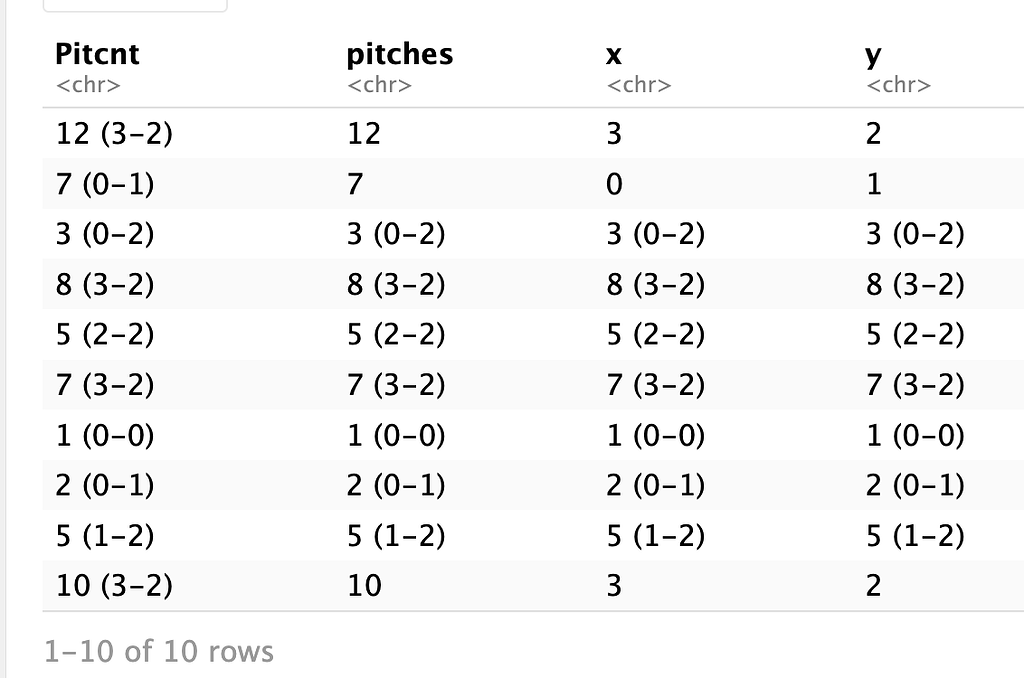Image resolution: width=1024 pixels, height=678 pixels.
Task: Click x column cell reading 5 (2-2)
Action: click(655, 335)
